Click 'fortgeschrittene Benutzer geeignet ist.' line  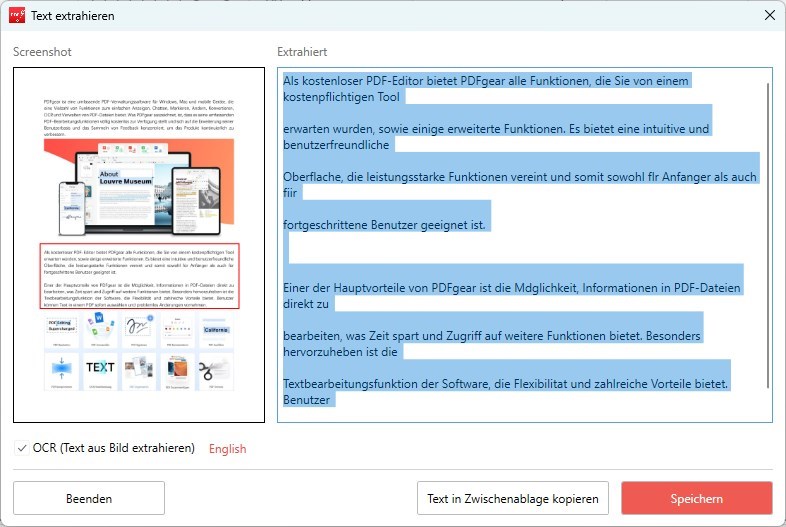point(384,225)
